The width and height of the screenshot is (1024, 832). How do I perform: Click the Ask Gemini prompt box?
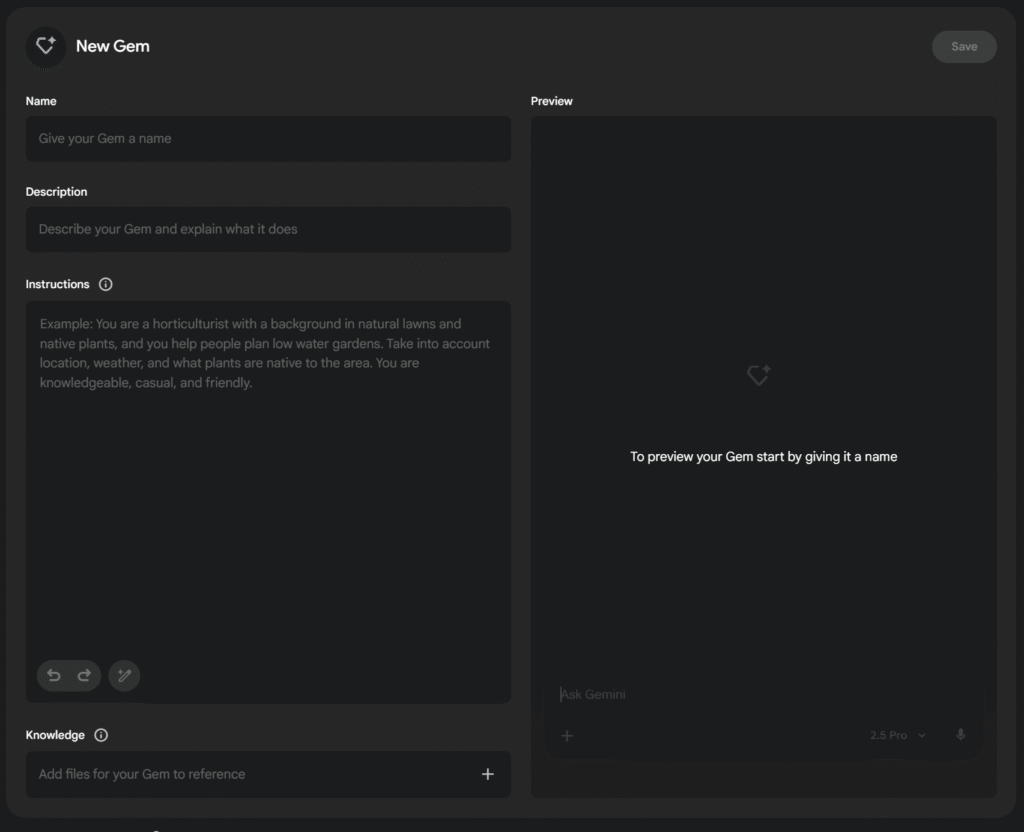pyautogui.click(x=760, y=694)
